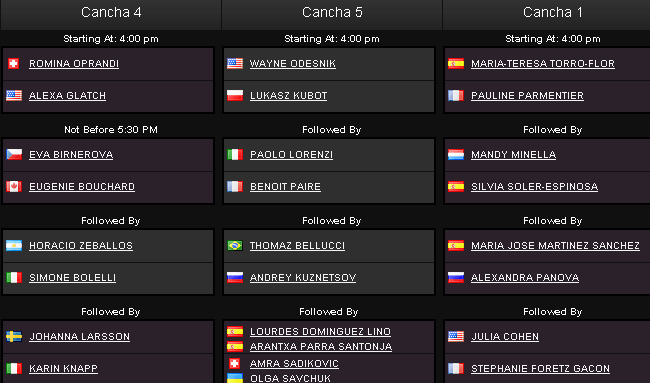Open Karin Knapp player link
Viewport: 650px width, 383px height.
(x=63, y=368)
